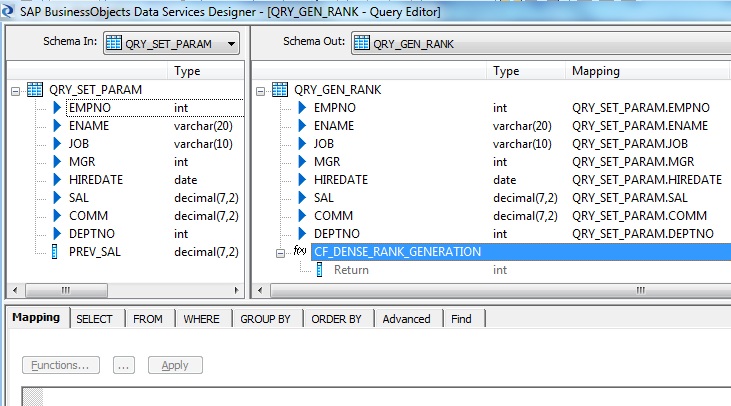Click the Mapping column header in output schema
Image resolution: width=731 pixels, height=406 pixels.
click(647, 71)
